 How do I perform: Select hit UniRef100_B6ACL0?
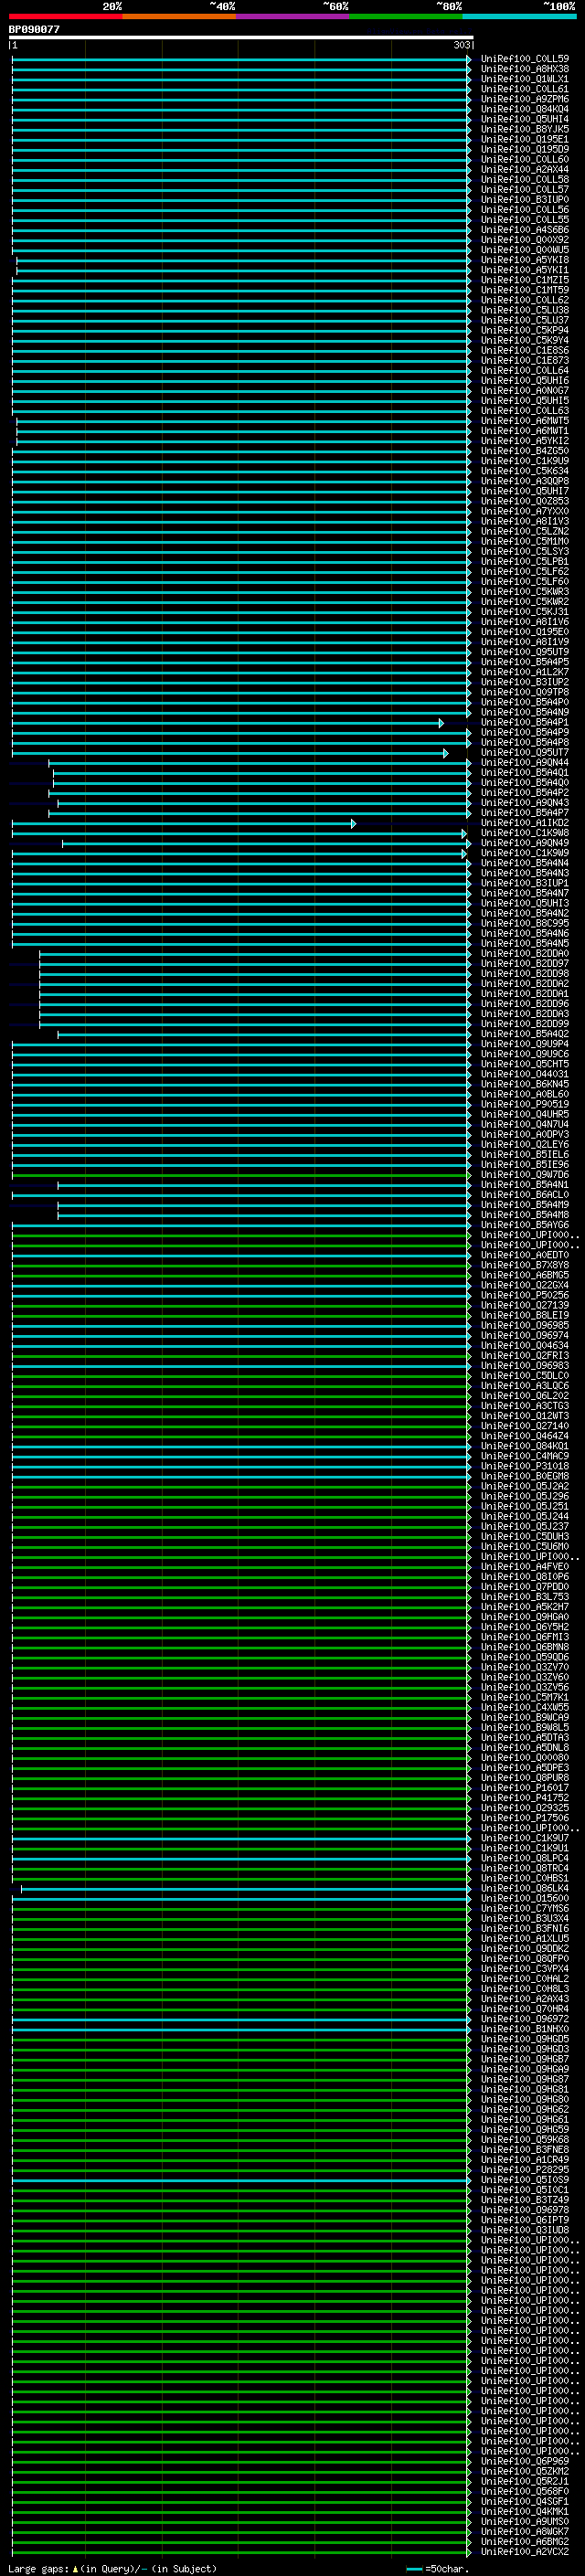tap(524, 1195)
